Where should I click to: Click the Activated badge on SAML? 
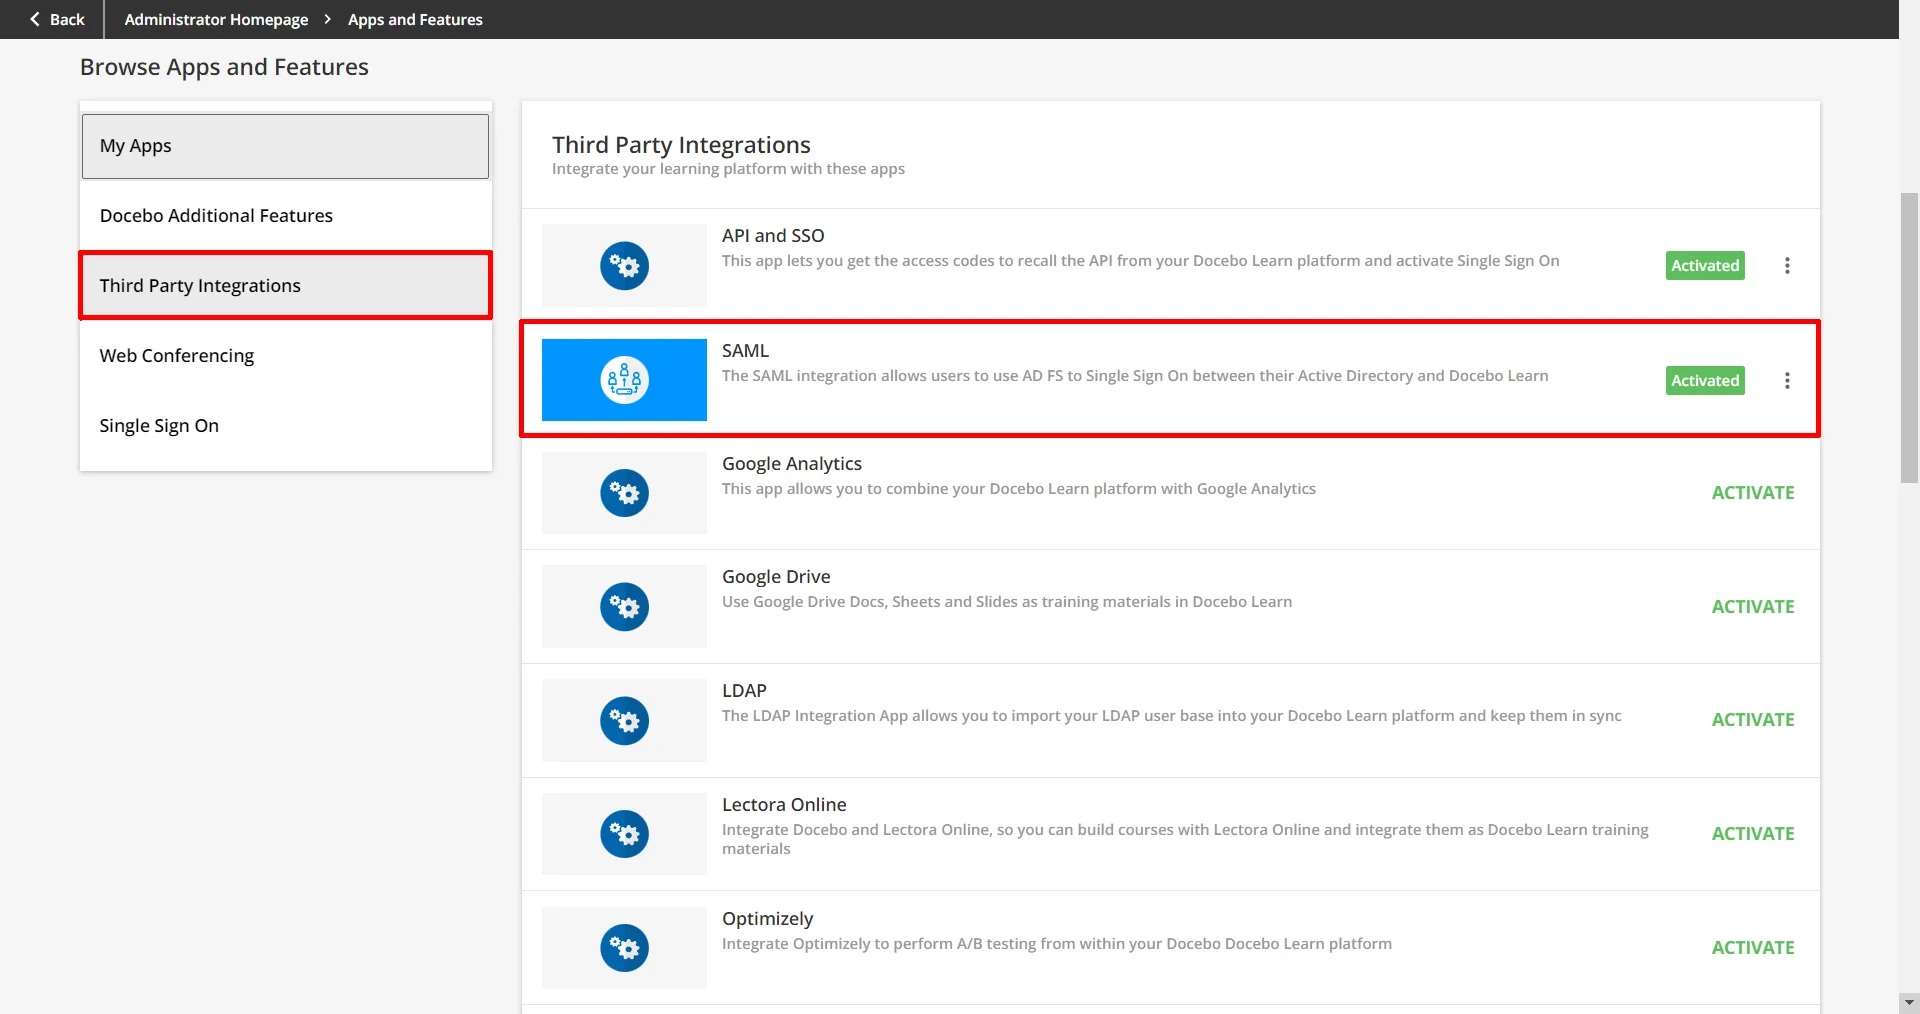pos(1704,380)
